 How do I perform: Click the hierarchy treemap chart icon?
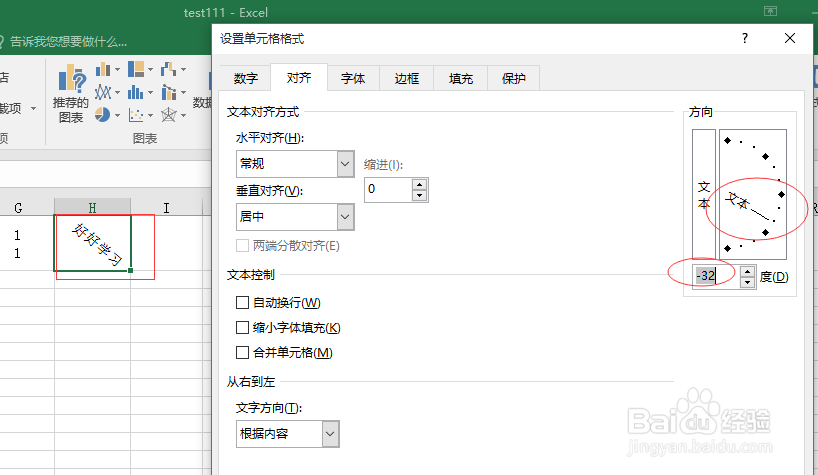coord(136,69)
